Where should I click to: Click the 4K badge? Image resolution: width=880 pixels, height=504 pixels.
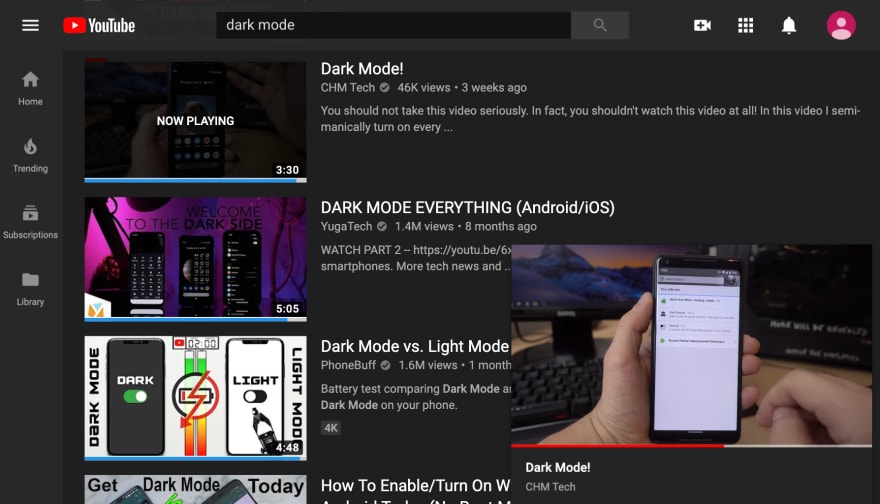[331, 428]
